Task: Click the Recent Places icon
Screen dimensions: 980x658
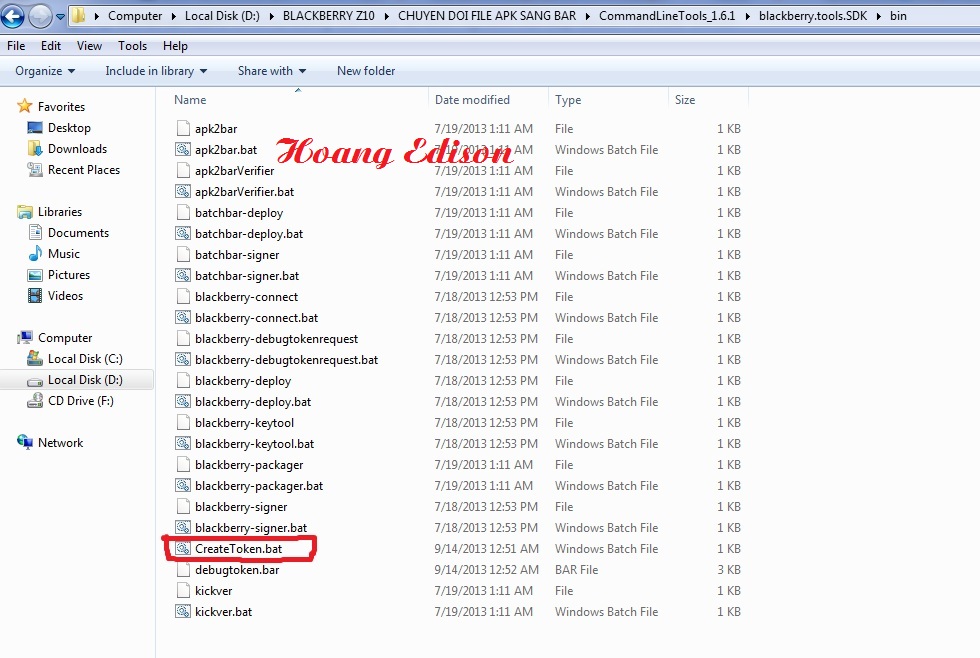Action: [x=34, y=169]
